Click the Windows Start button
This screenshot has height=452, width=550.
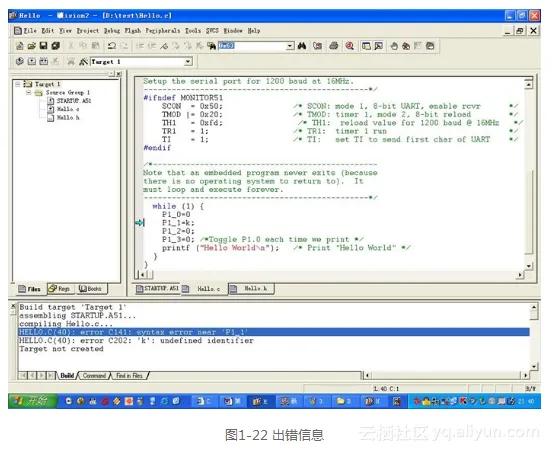[x=33, y=401]
